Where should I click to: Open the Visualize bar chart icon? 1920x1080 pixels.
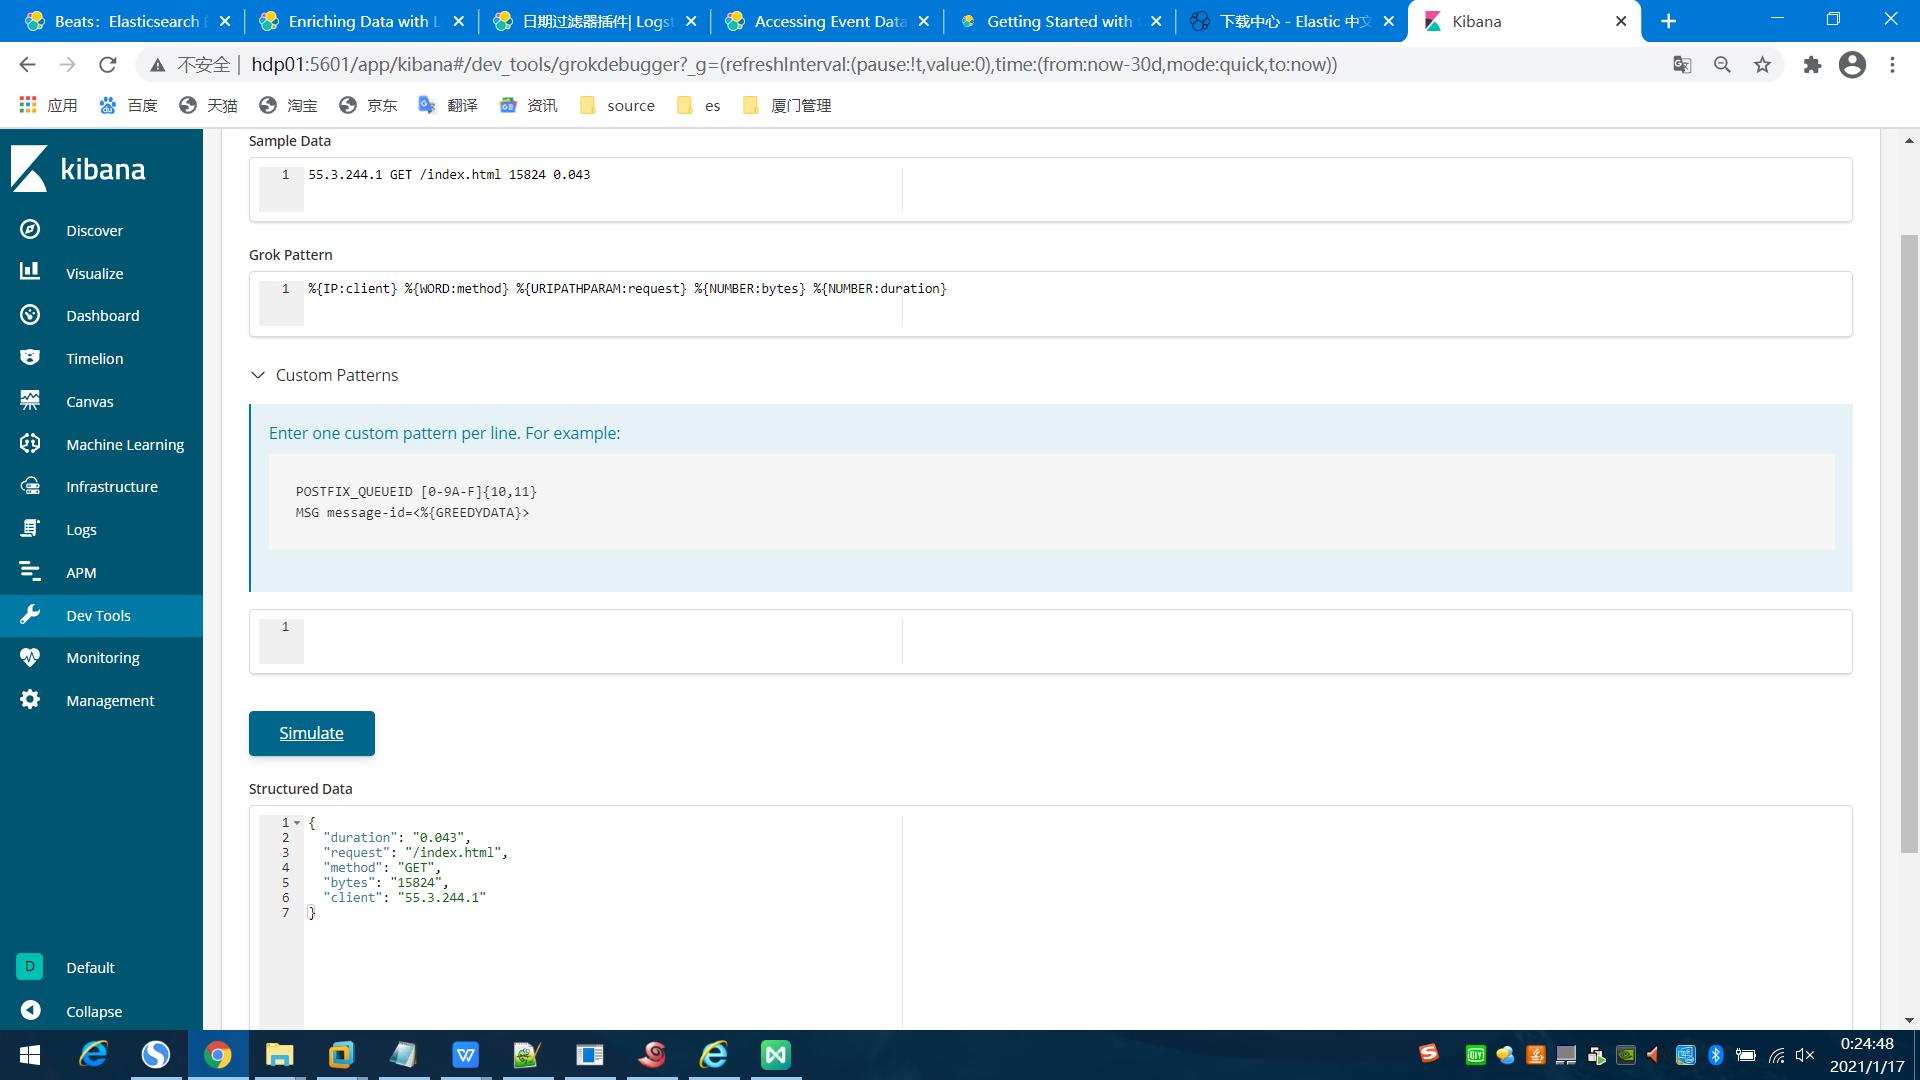tap(30, 272)
